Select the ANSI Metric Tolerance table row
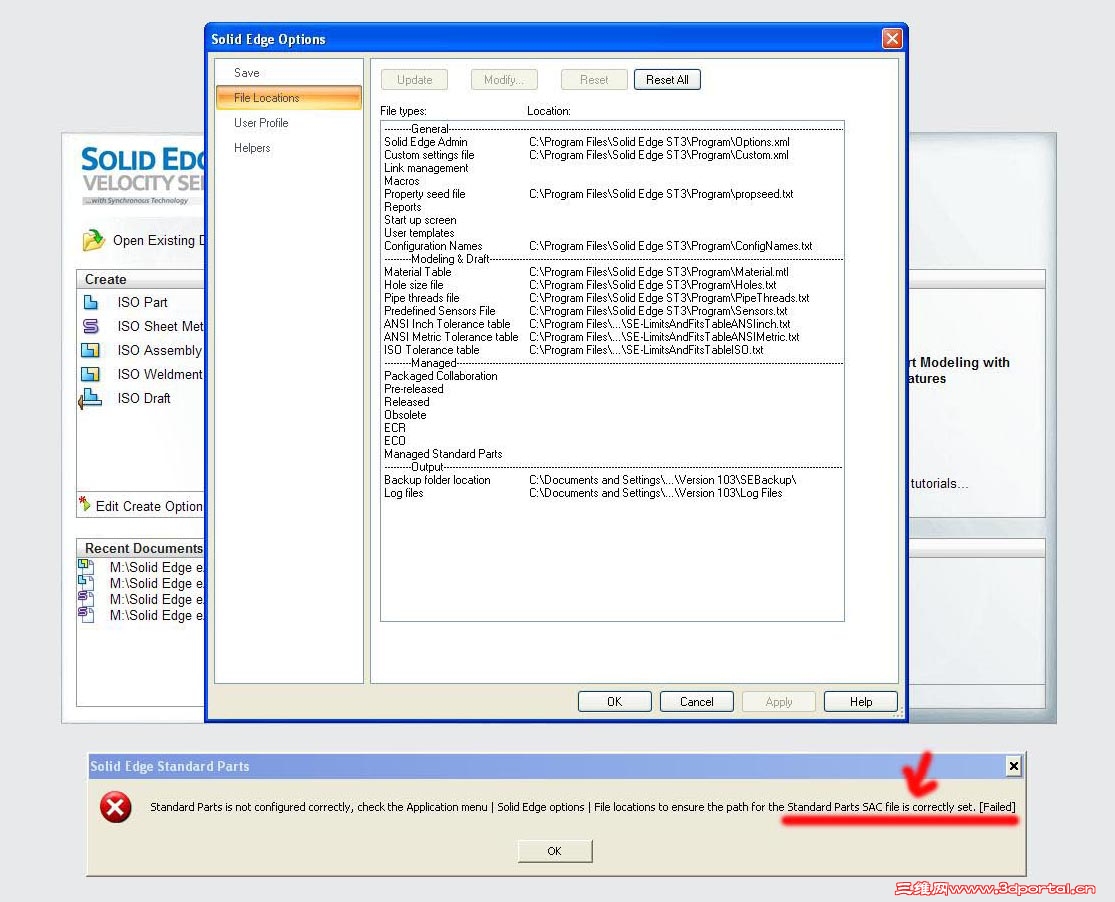 click(612, 336)
